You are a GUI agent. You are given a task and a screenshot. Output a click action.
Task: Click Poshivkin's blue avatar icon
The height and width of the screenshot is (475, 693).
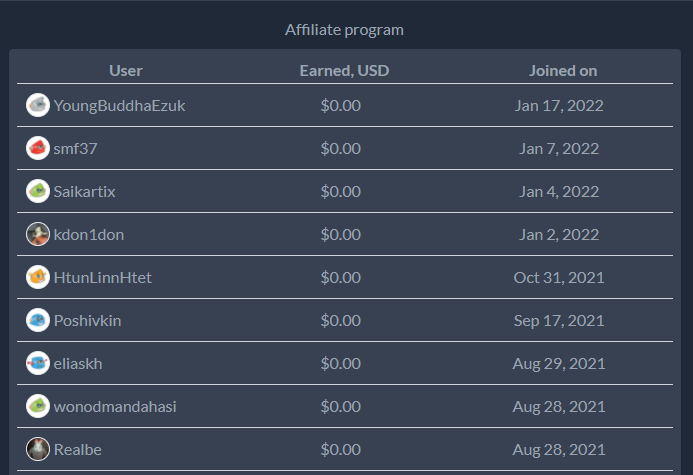click(x=38, y=320)
